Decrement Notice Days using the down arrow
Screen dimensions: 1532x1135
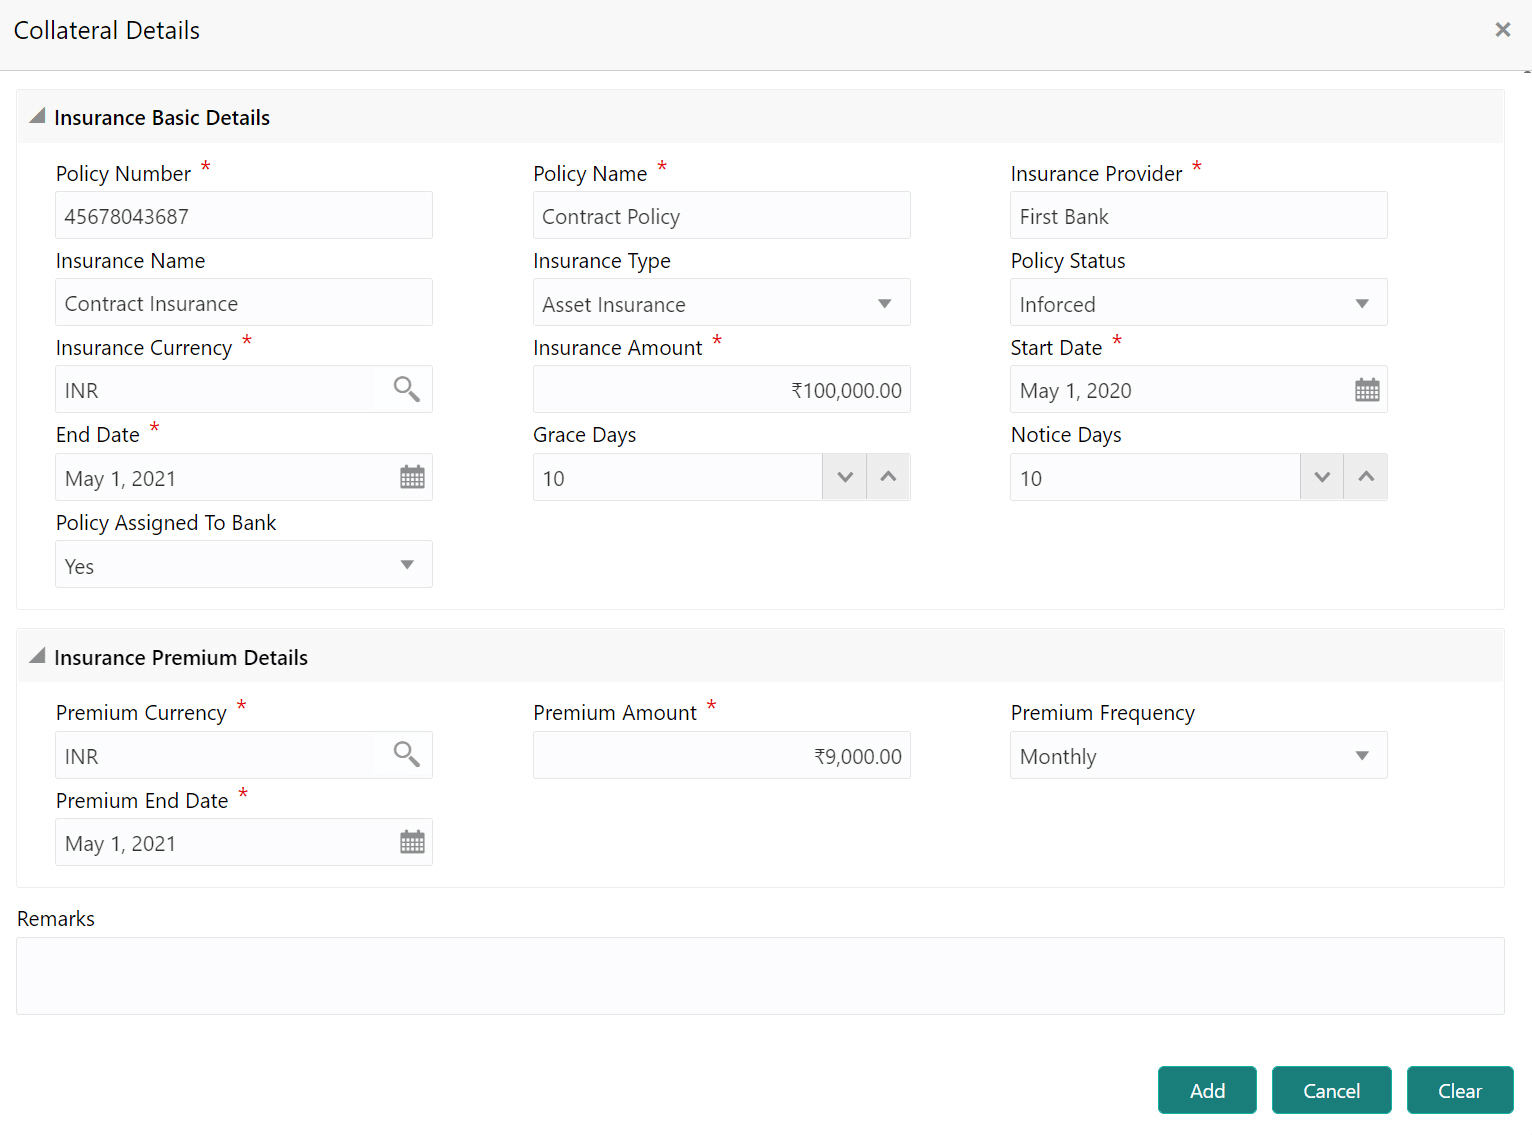pyautogui.click(x=1321, y=477)
